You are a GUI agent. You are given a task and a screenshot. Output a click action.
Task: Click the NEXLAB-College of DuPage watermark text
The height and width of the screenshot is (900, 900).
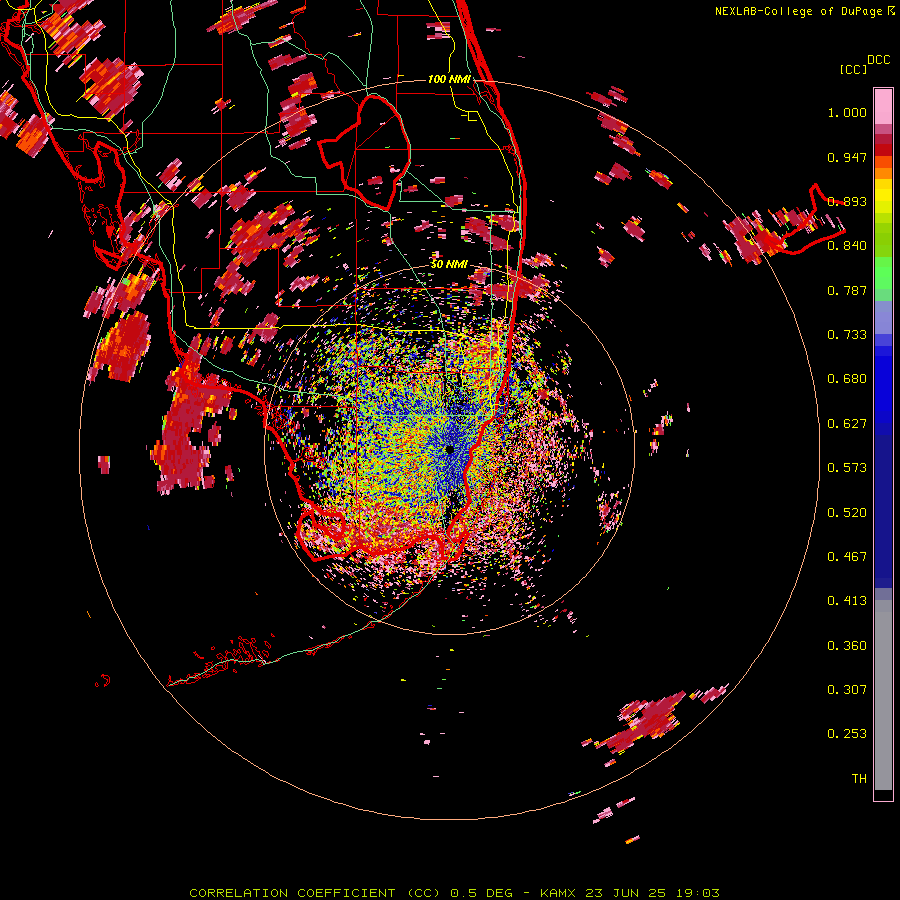tap(798, 11)
